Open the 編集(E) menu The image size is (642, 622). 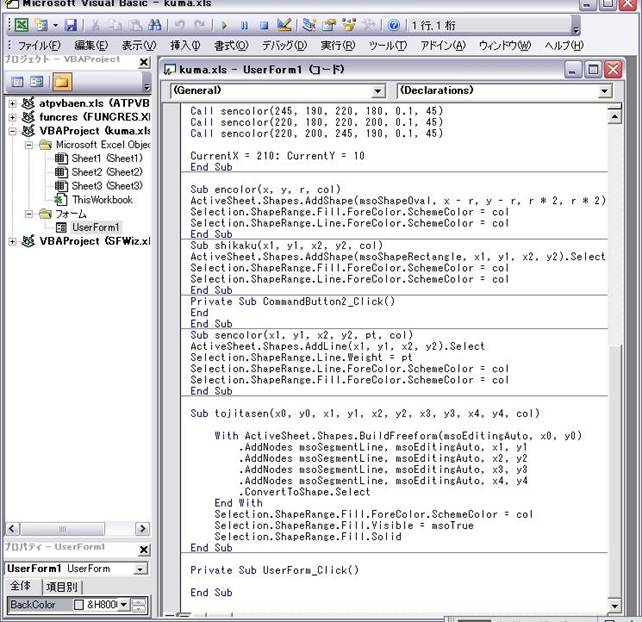click(x=91, y=45)
